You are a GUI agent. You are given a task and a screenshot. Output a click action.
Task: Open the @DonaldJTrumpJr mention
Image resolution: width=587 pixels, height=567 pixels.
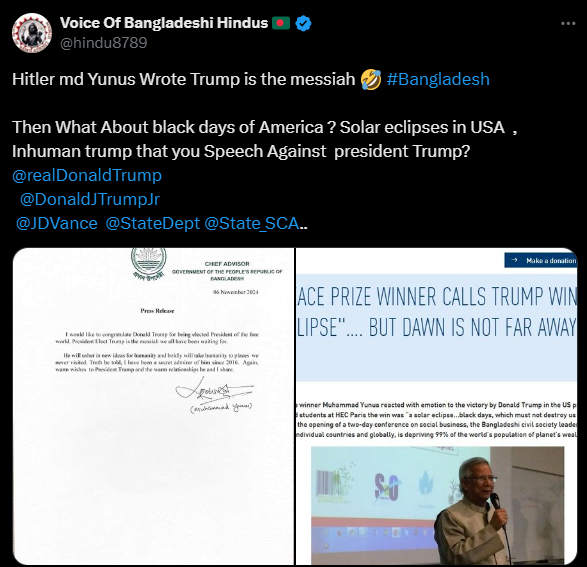90,199
